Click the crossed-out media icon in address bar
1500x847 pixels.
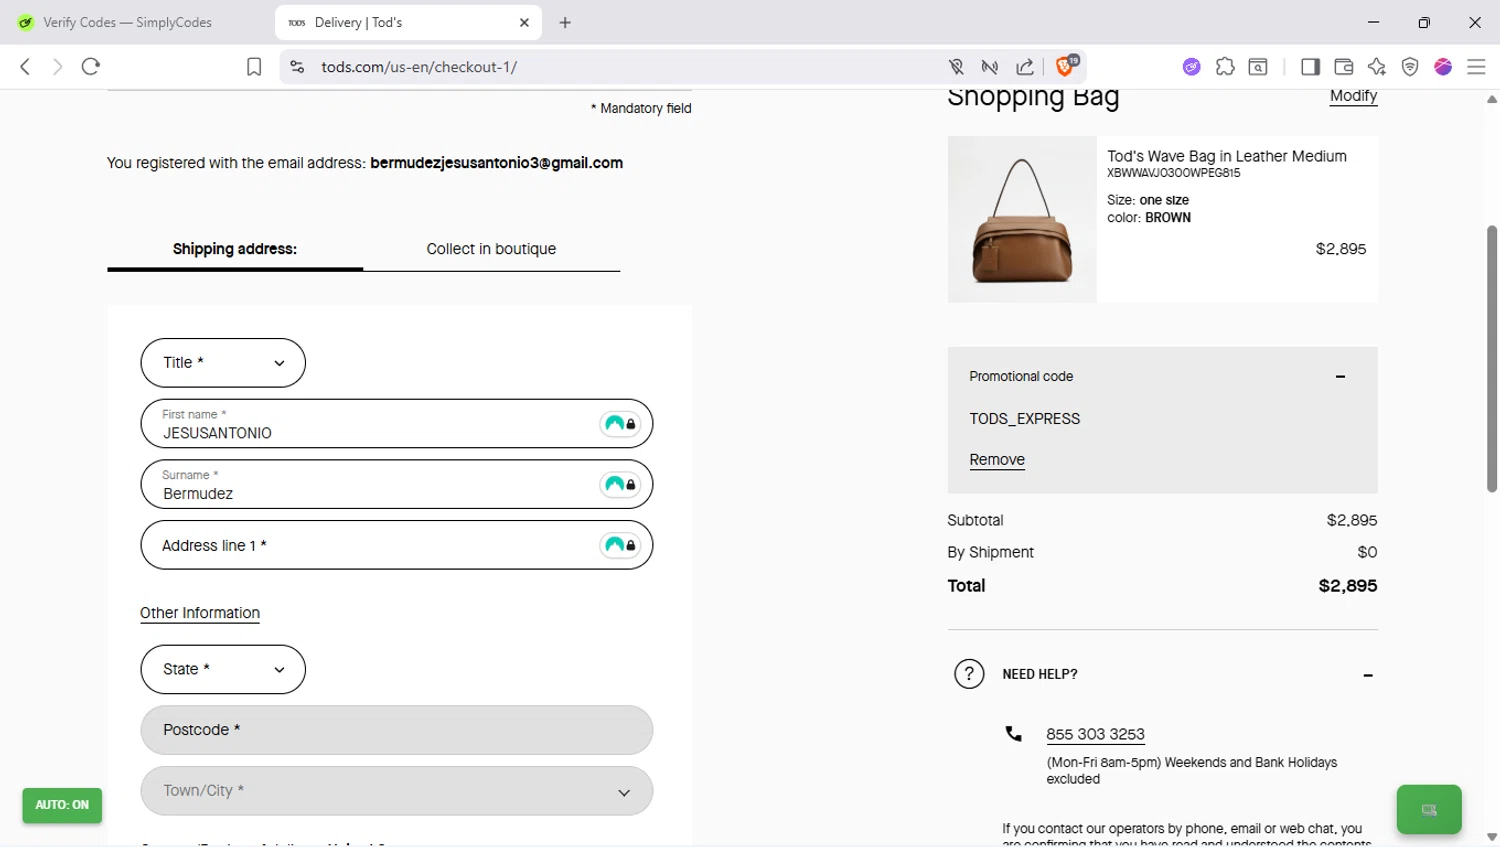tap(990, 67)
